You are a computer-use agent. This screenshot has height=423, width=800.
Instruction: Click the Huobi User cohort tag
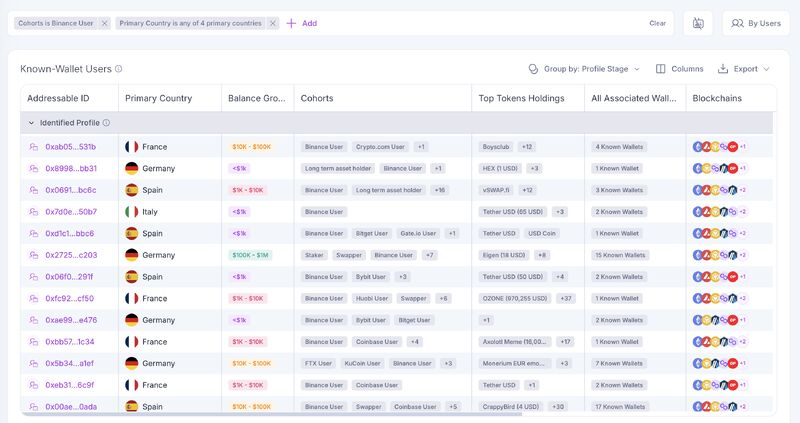(x=372, y=298)
